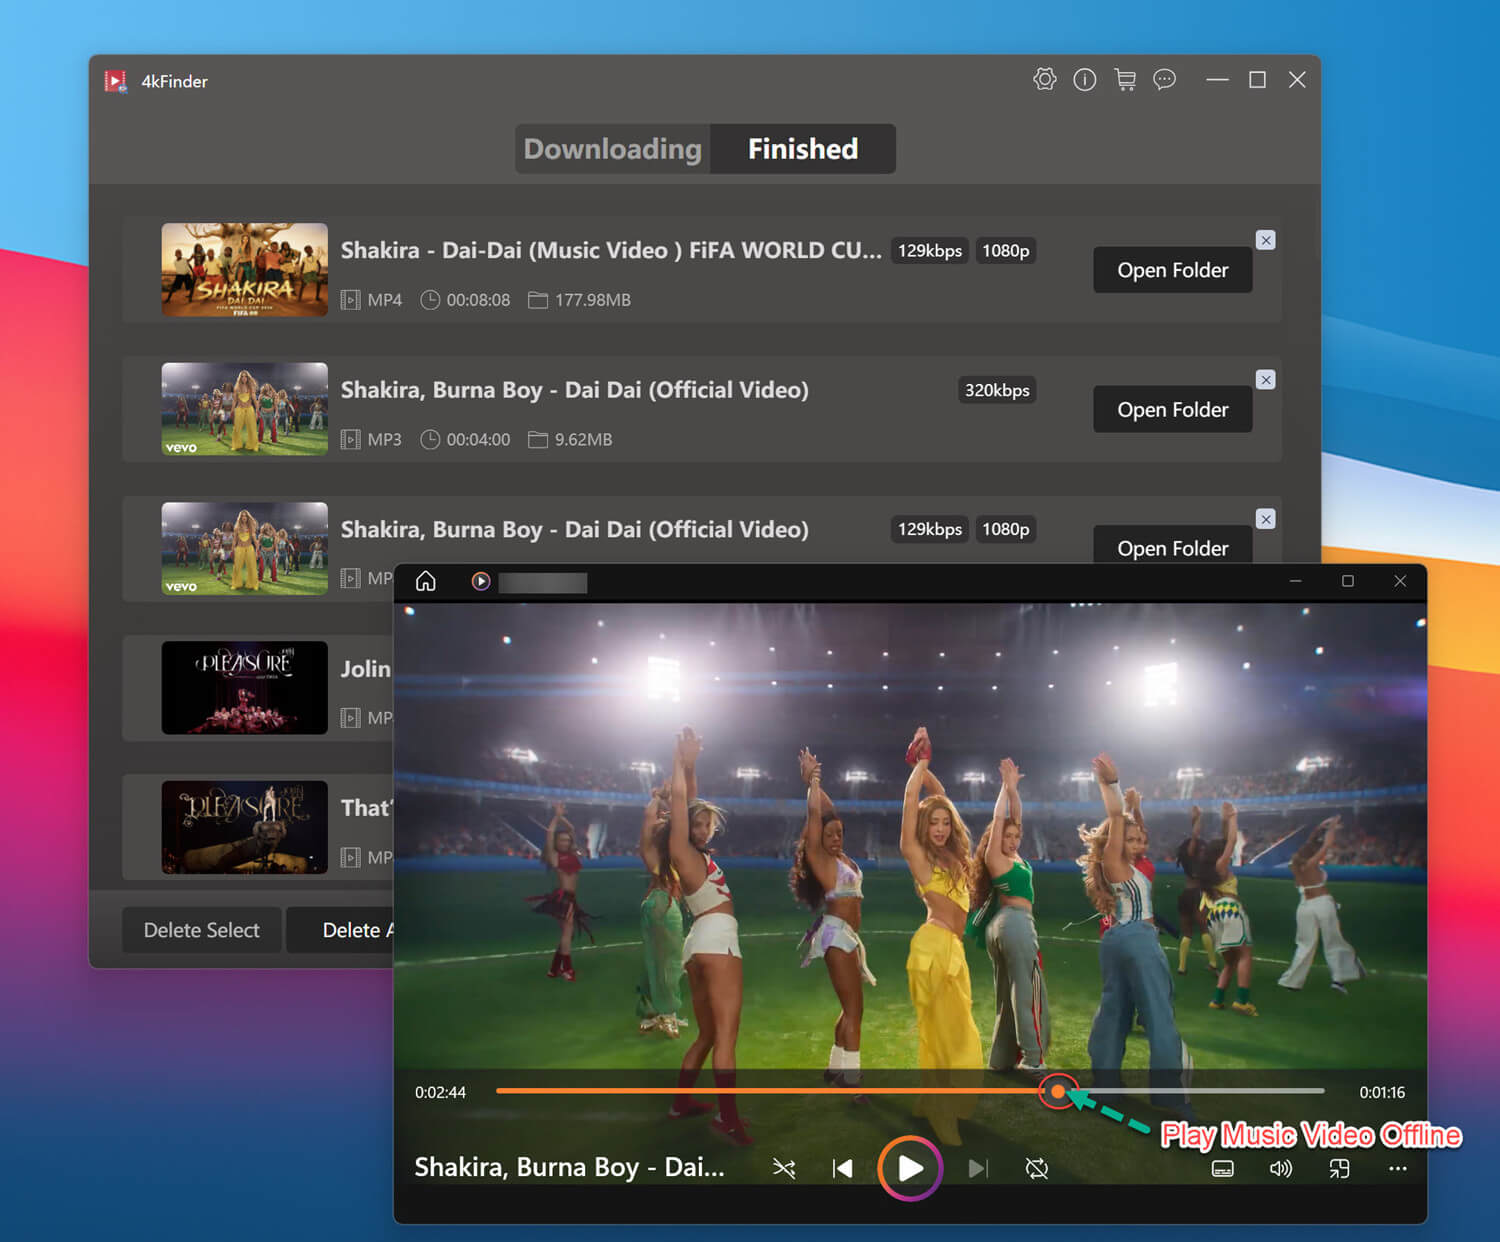This screenshot has width=1500, height=1242.
Task: Click the 1080p badge on first item
Action: [x=1006, y=250]
